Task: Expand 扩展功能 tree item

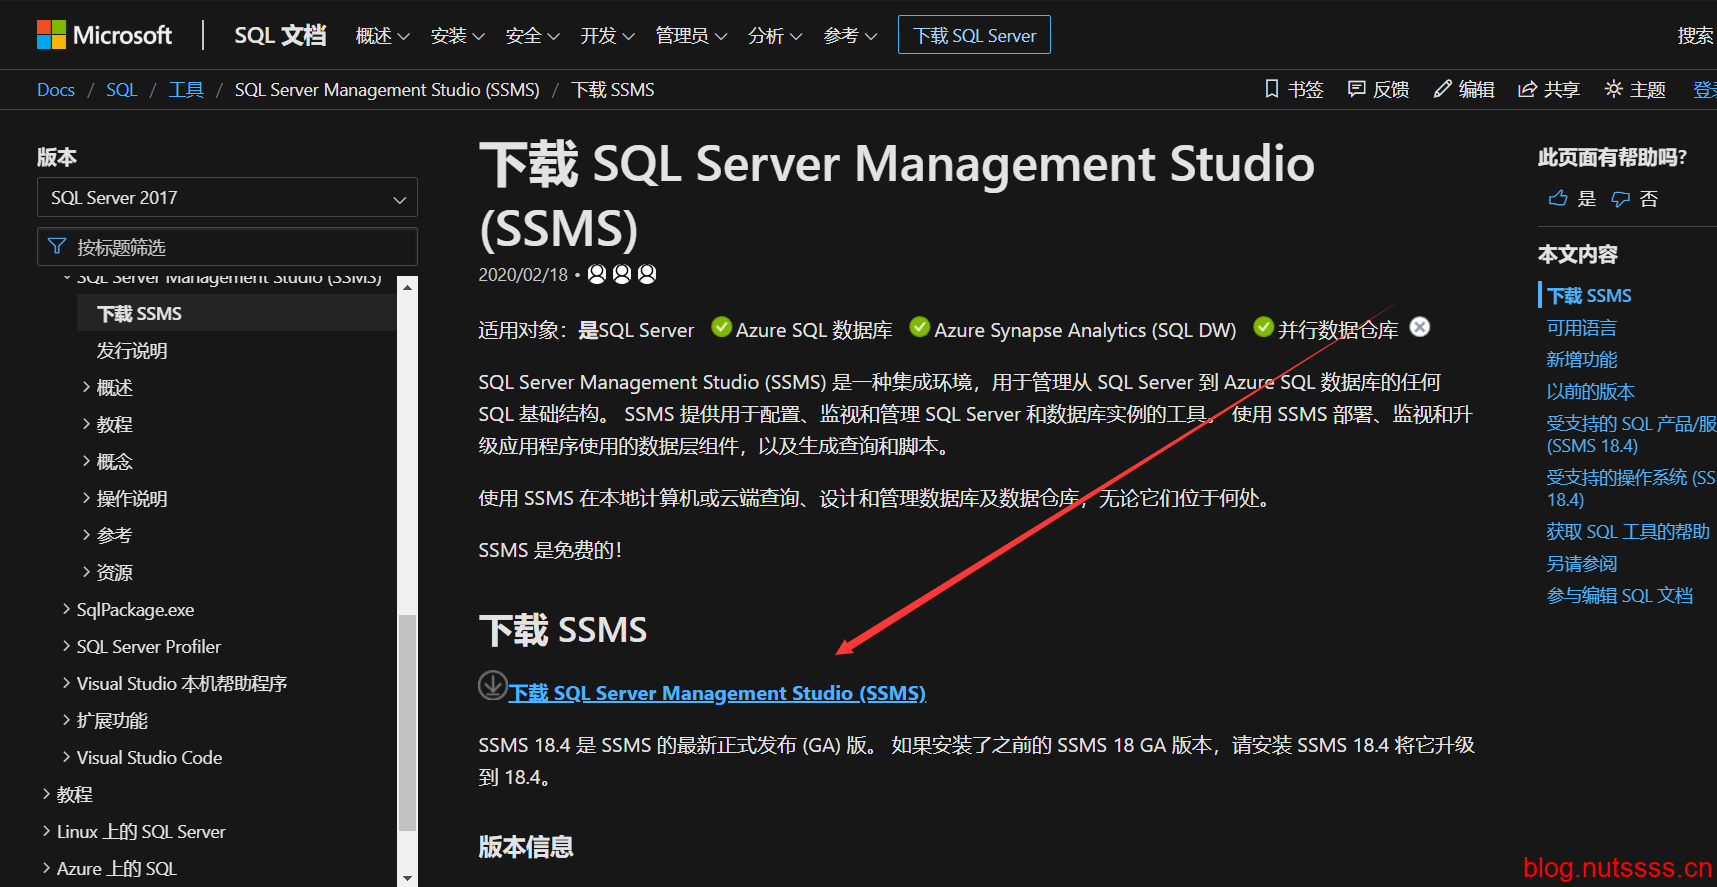Action: pos(67,720)
